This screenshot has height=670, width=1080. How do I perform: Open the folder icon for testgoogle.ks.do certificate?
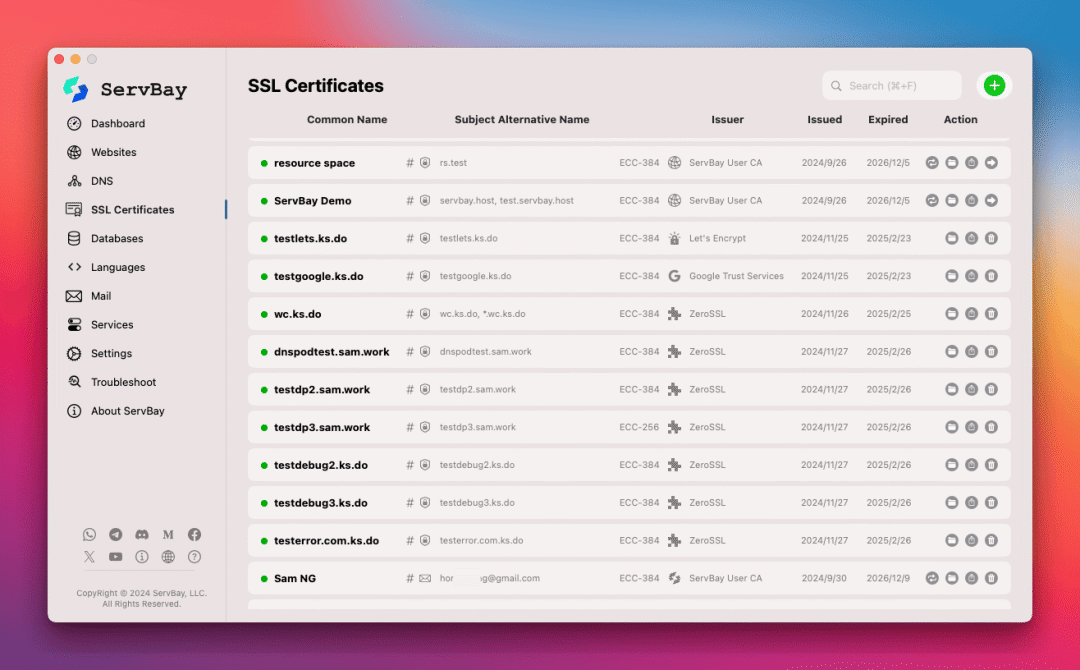952,276
